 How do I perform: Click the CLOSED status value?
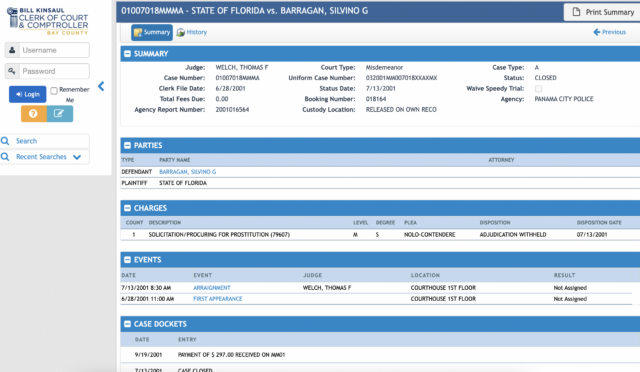(x=545, y=78)
